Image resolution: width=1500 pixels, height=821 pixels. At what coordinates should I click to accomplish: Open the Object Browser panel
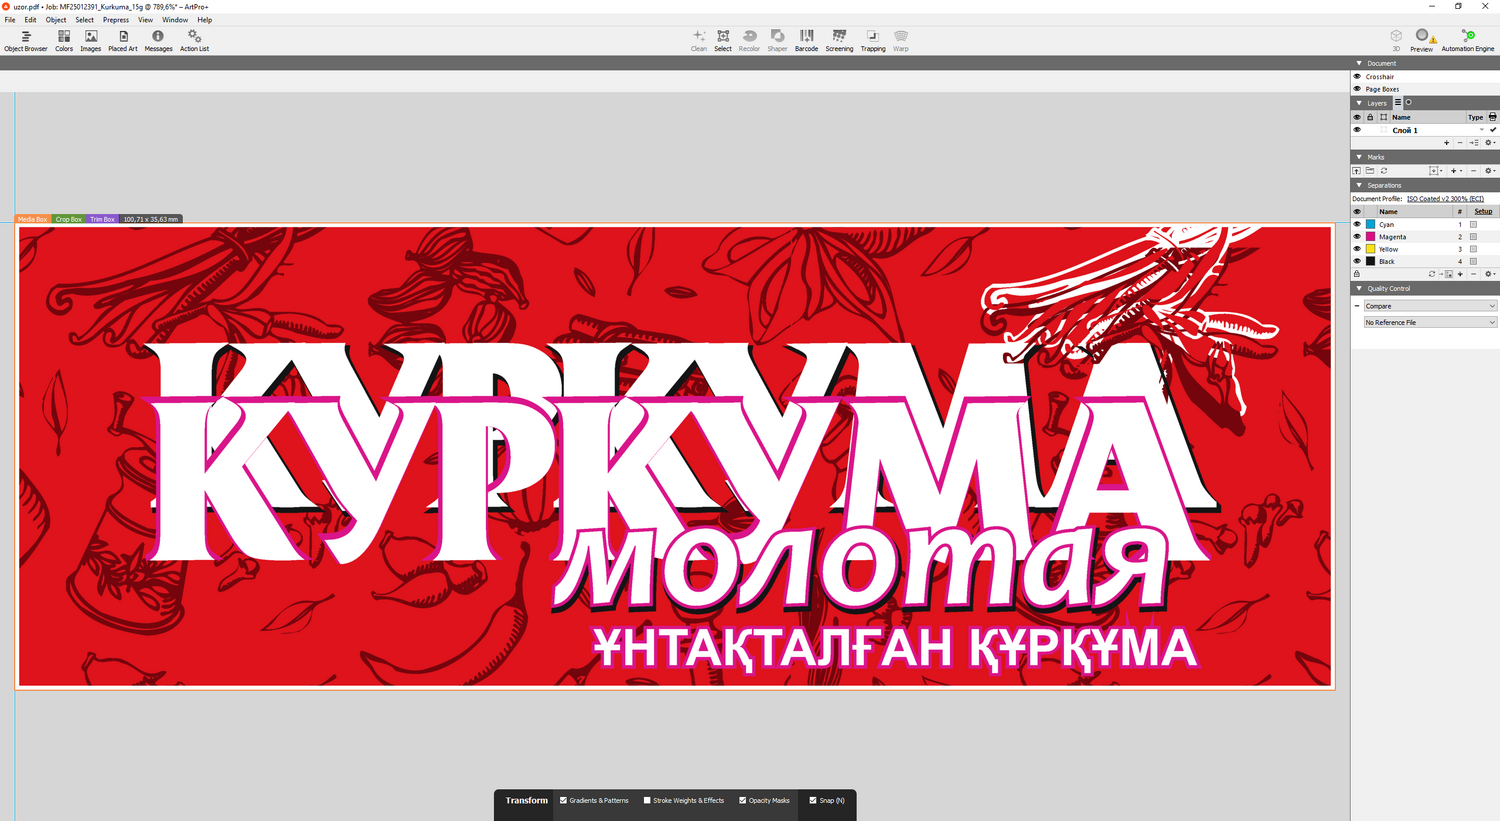[x=26, y=41]
